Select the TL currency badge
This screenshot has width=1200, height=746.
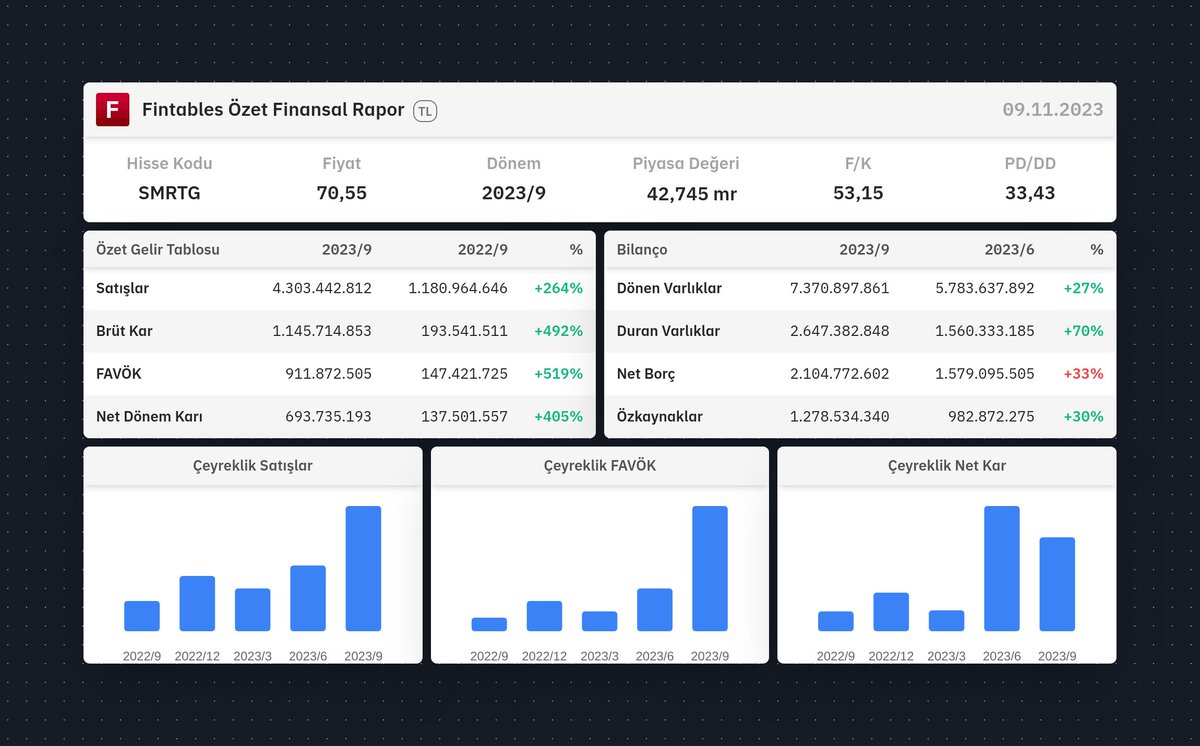pos(424,111)
